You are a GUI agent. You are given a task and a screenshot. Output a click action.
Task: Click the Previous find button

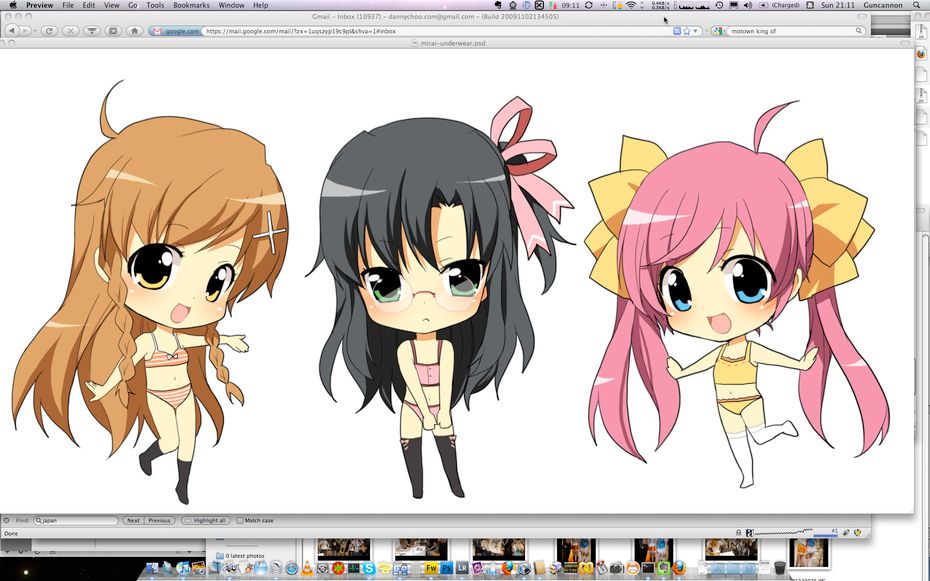pyautogui.click(x=159, y=521)
